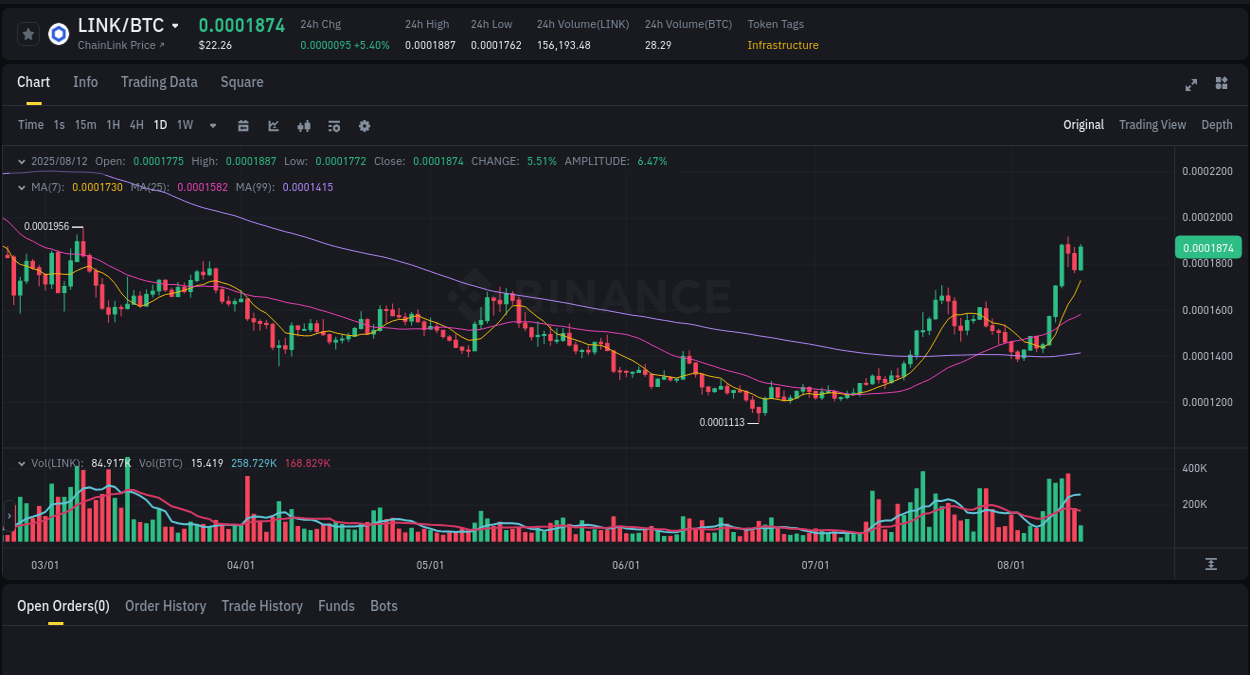Screen dimensions: 1250x675
Task: Select the line chart style icon
Action: tap(273, 125)
